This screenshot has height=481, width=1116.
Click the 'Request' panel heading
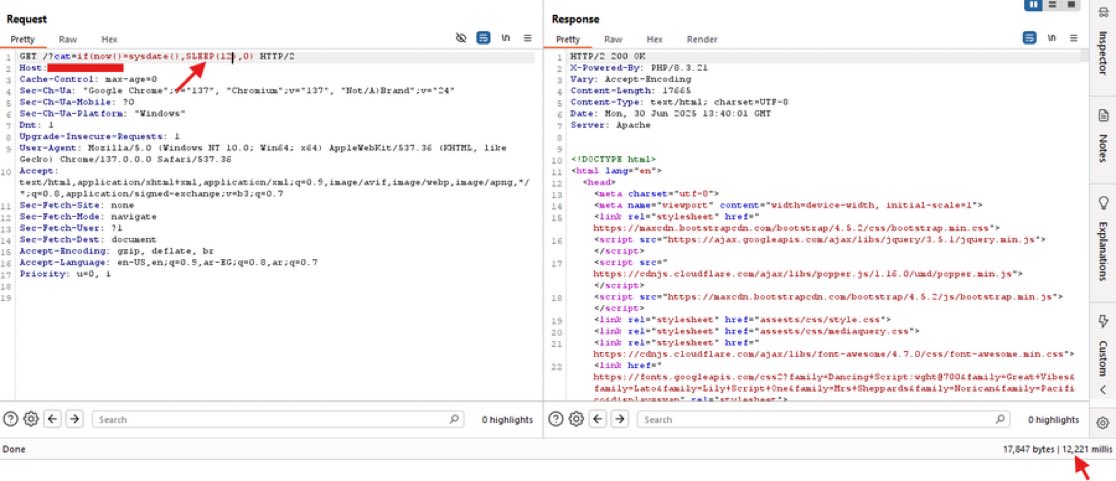26,19
